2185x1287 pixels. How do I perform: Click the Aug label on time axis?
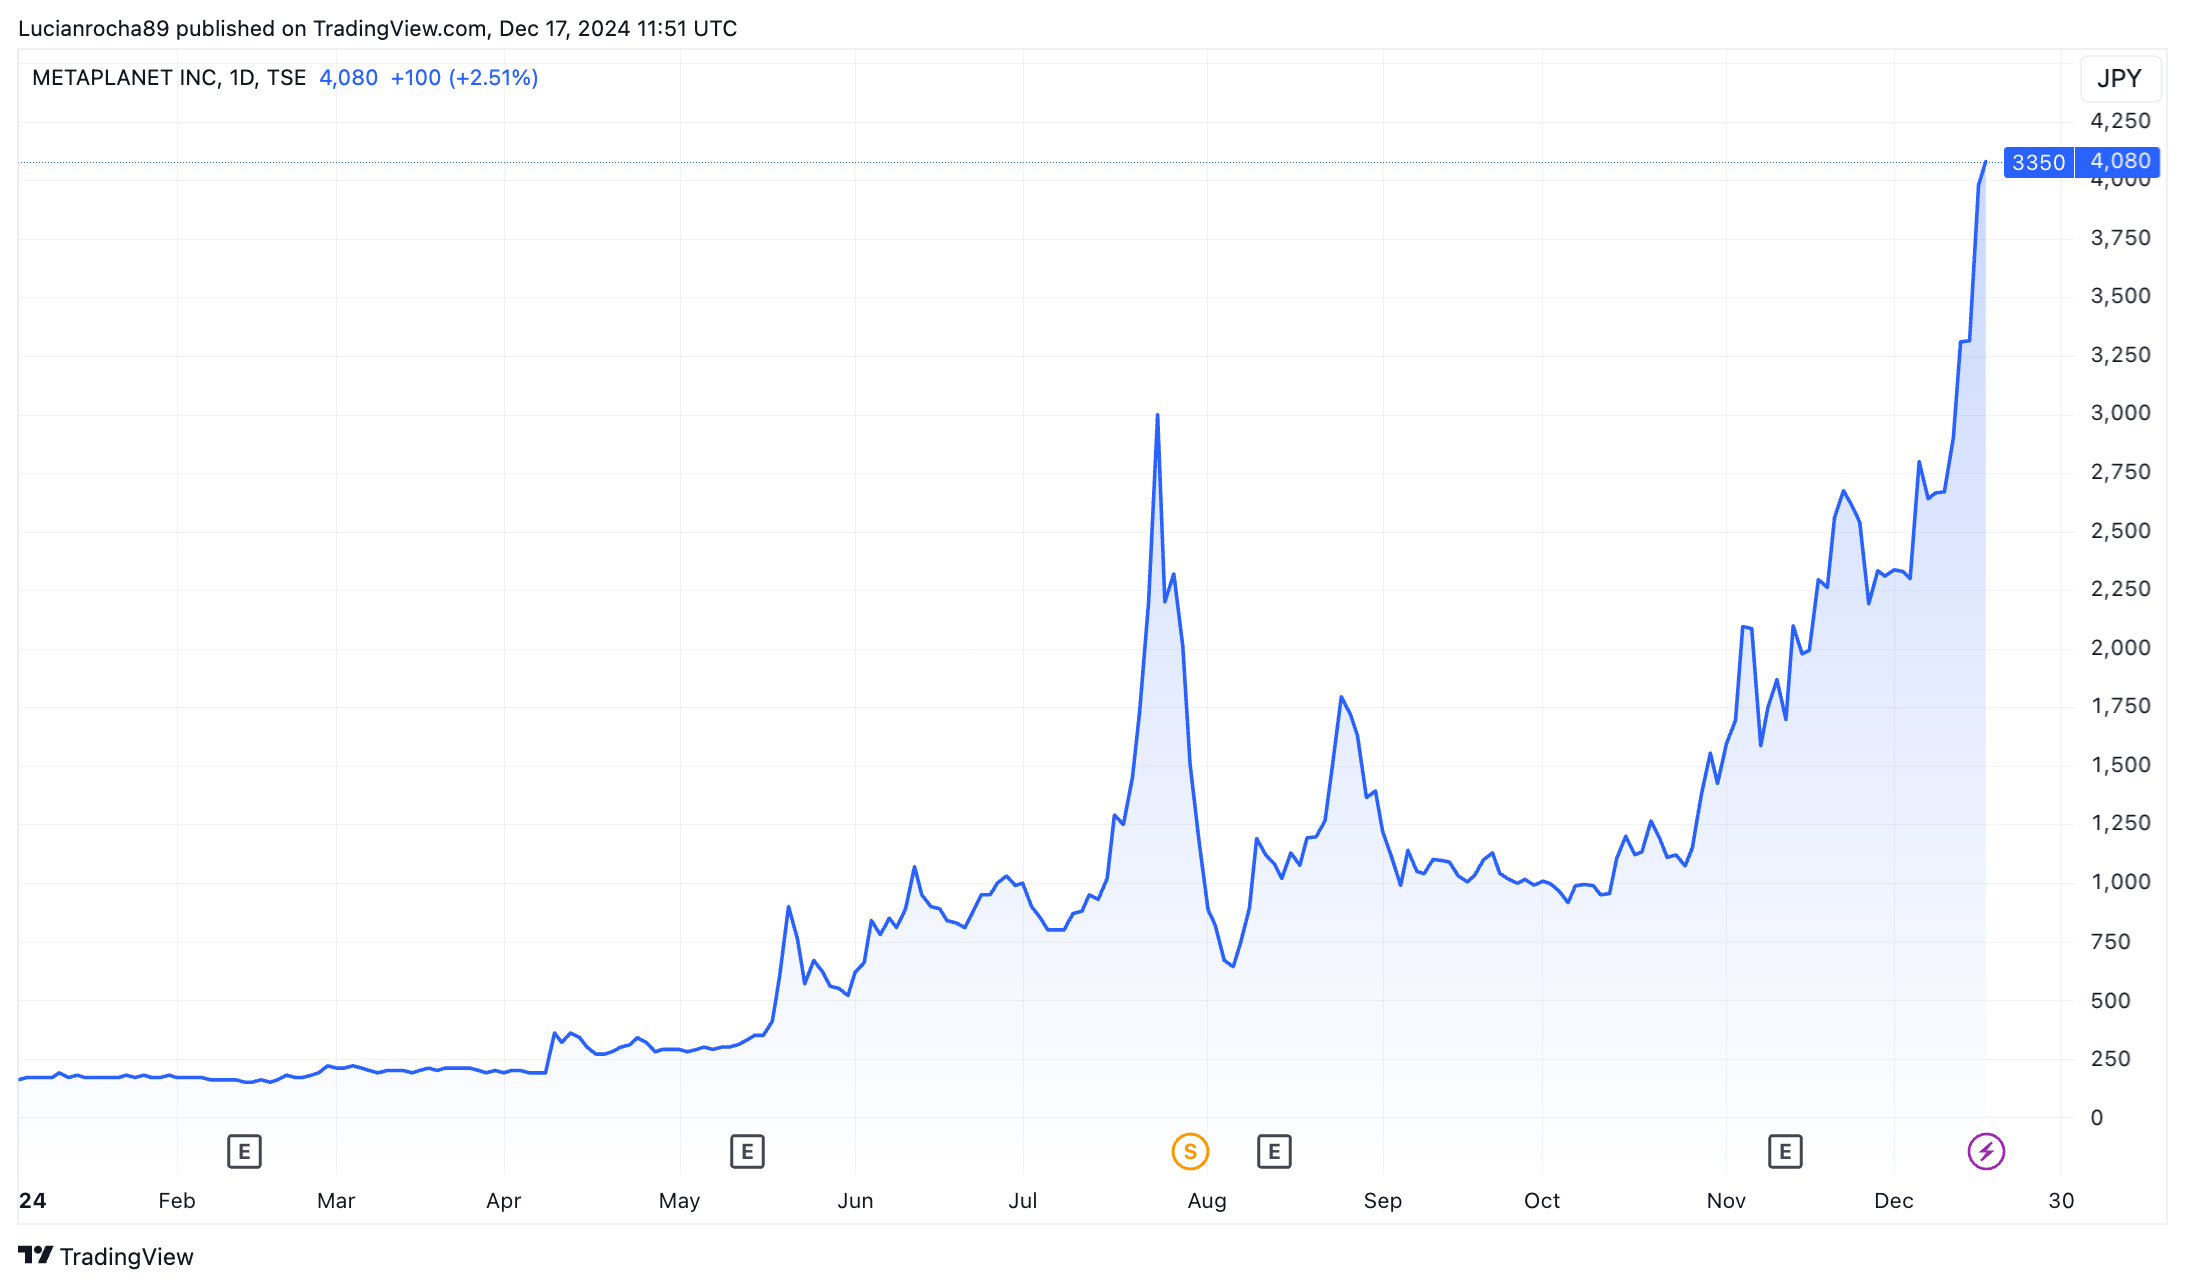pyautogui.click(x=1207, y=1200)
